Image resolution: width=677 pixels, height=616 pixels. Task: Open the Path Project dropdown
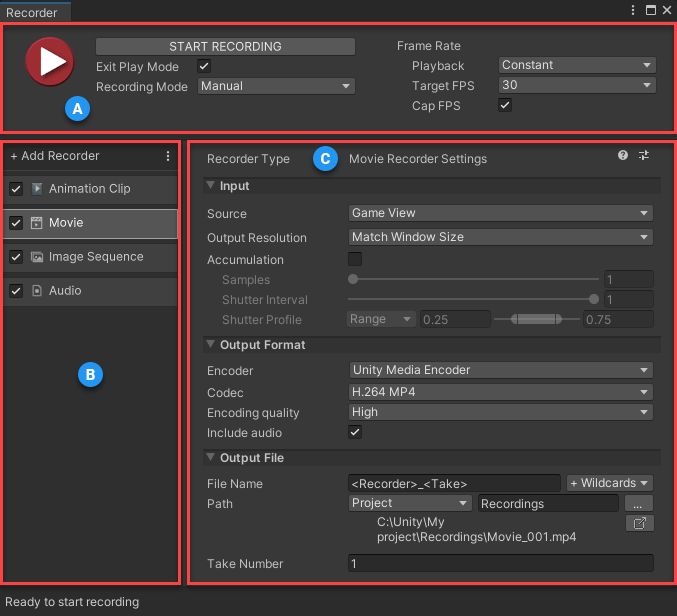410,503
